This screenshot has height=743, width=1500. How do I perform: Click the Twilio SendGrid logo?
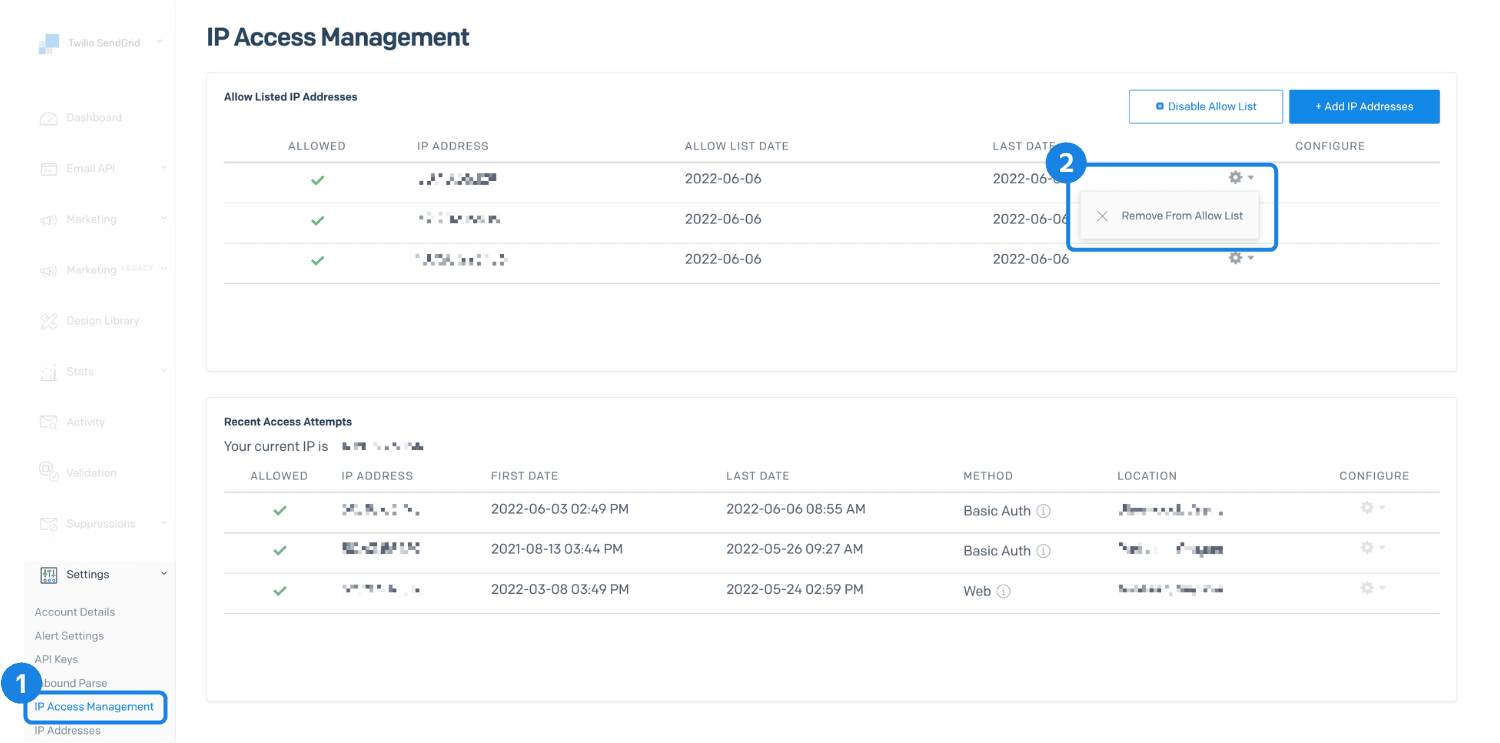(49, 42)
